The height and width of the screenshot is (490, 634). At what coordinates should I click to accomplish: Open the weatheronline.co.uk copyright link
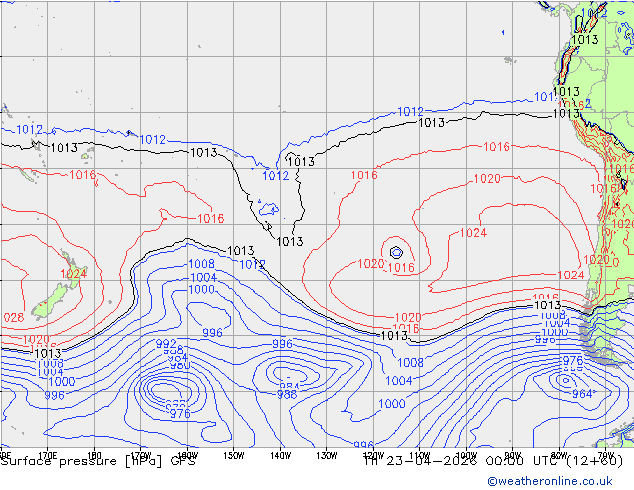click(x=550, y=481)
